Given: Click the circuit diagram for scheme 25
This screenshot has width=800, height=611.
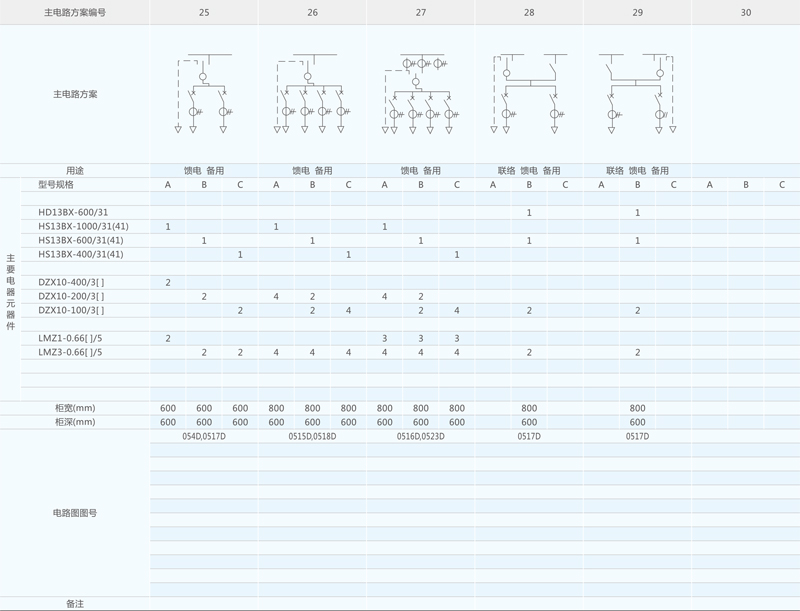Looking at the screenshot, I should click(204, 94).
